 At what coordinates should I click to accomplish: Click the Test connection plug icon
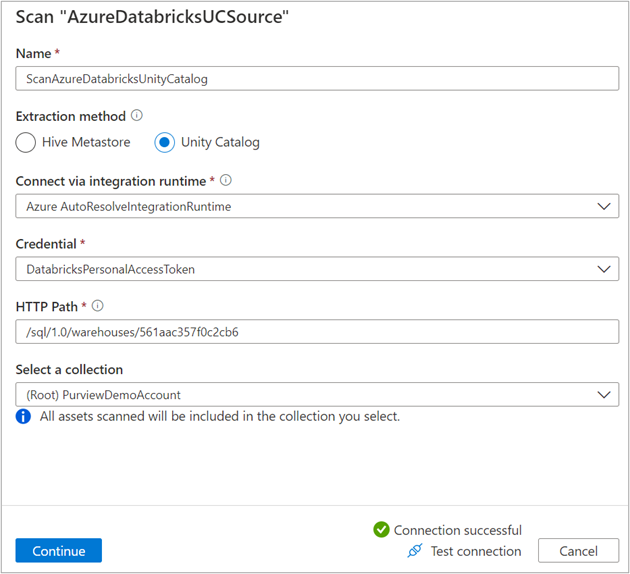415,551
